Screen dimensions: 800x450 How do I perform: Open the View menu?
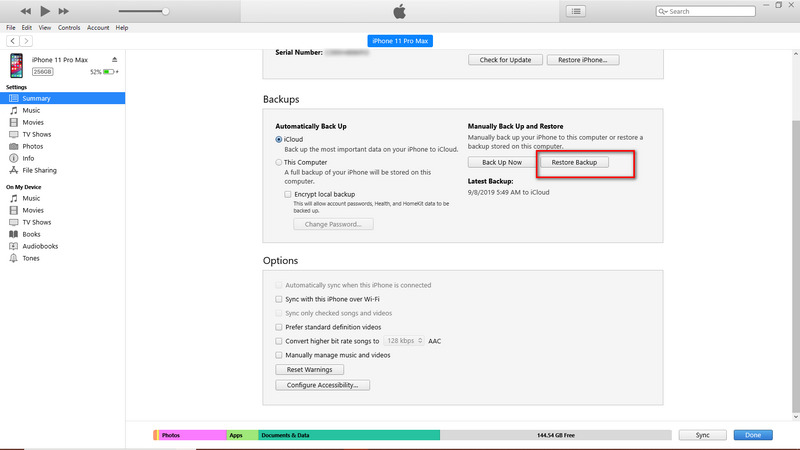[45, 28]
